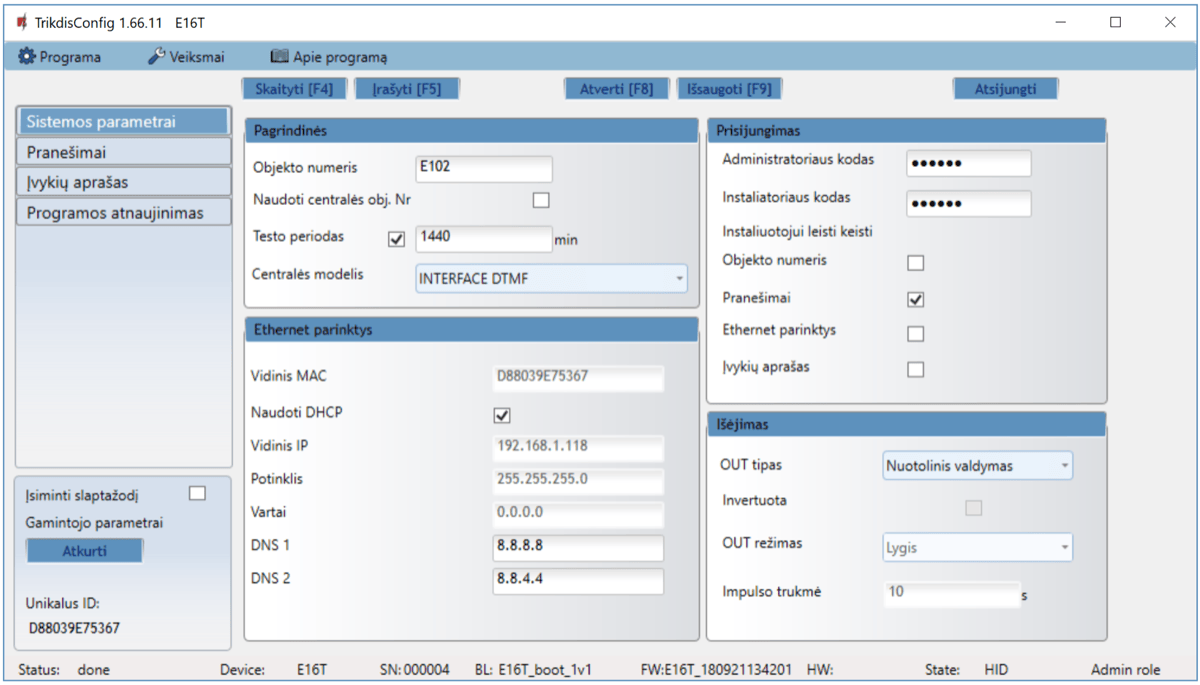
Task: Click the gear icon beside Programa
Action: (x=27, y=57)
